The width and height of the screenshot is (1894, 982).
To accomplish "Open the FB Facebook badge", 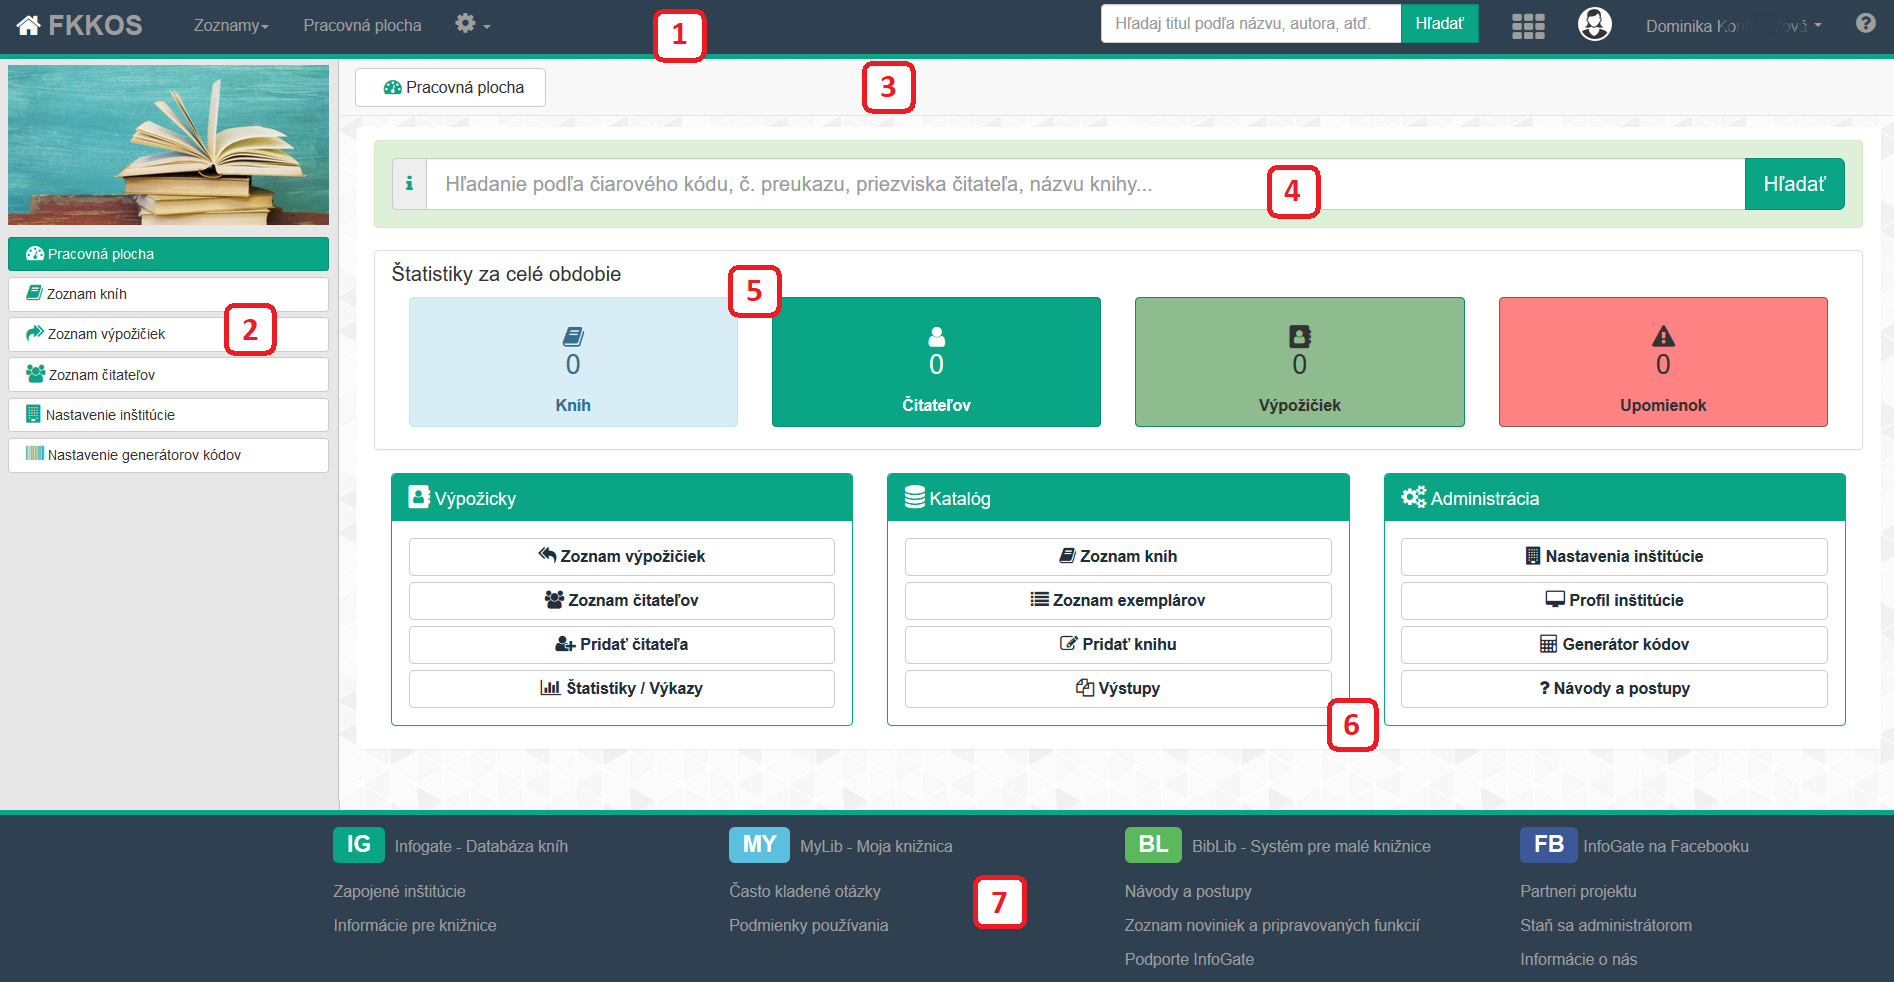I will pos(1548,845).
